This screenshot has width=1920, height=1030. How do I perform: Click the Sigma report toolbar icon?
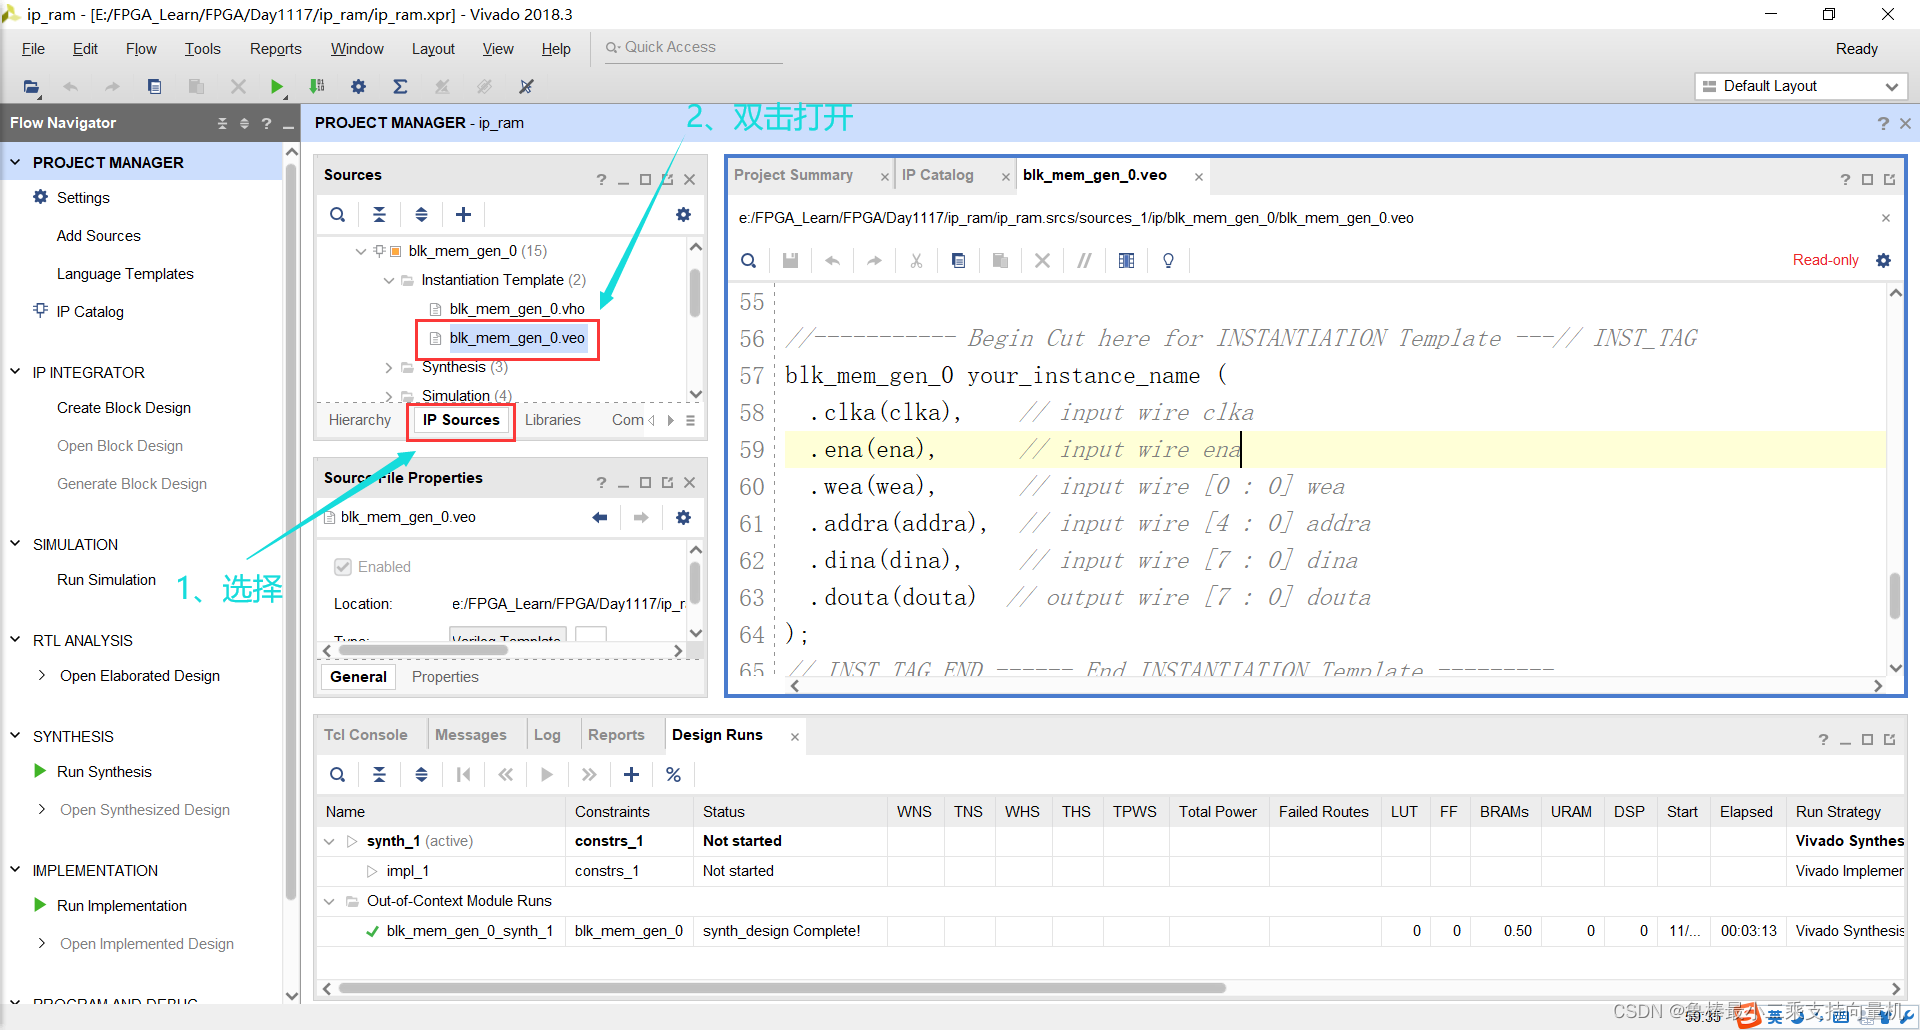tap(400, 87)
